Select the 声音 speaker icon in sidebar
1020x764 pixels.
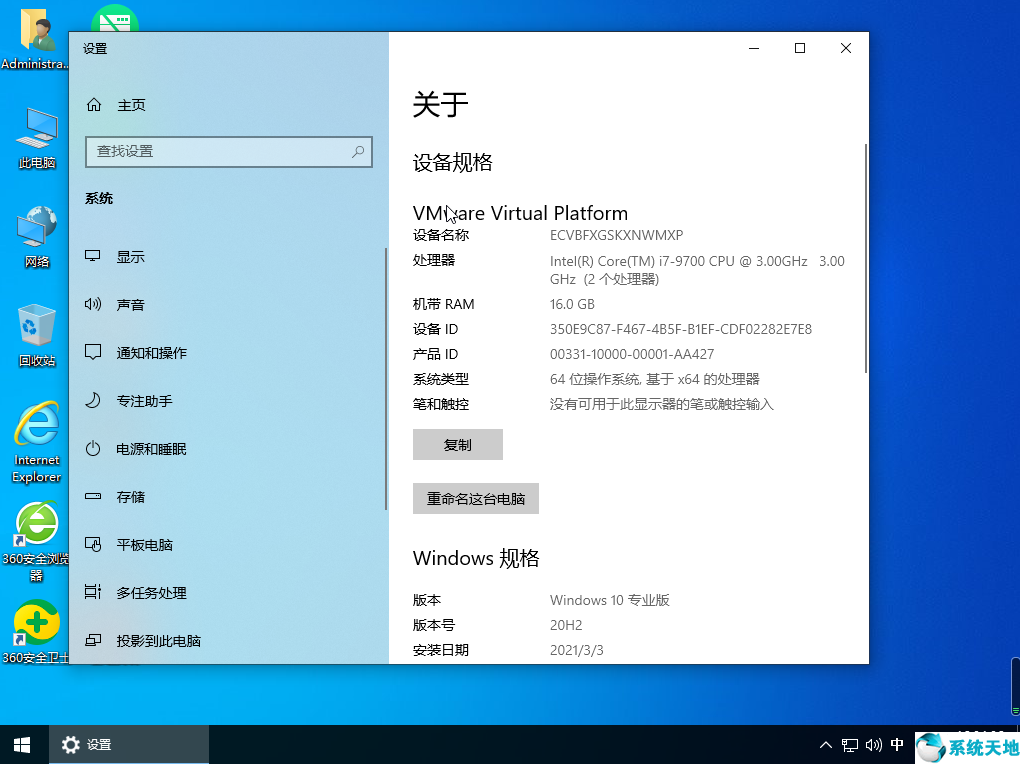(93, 304)
